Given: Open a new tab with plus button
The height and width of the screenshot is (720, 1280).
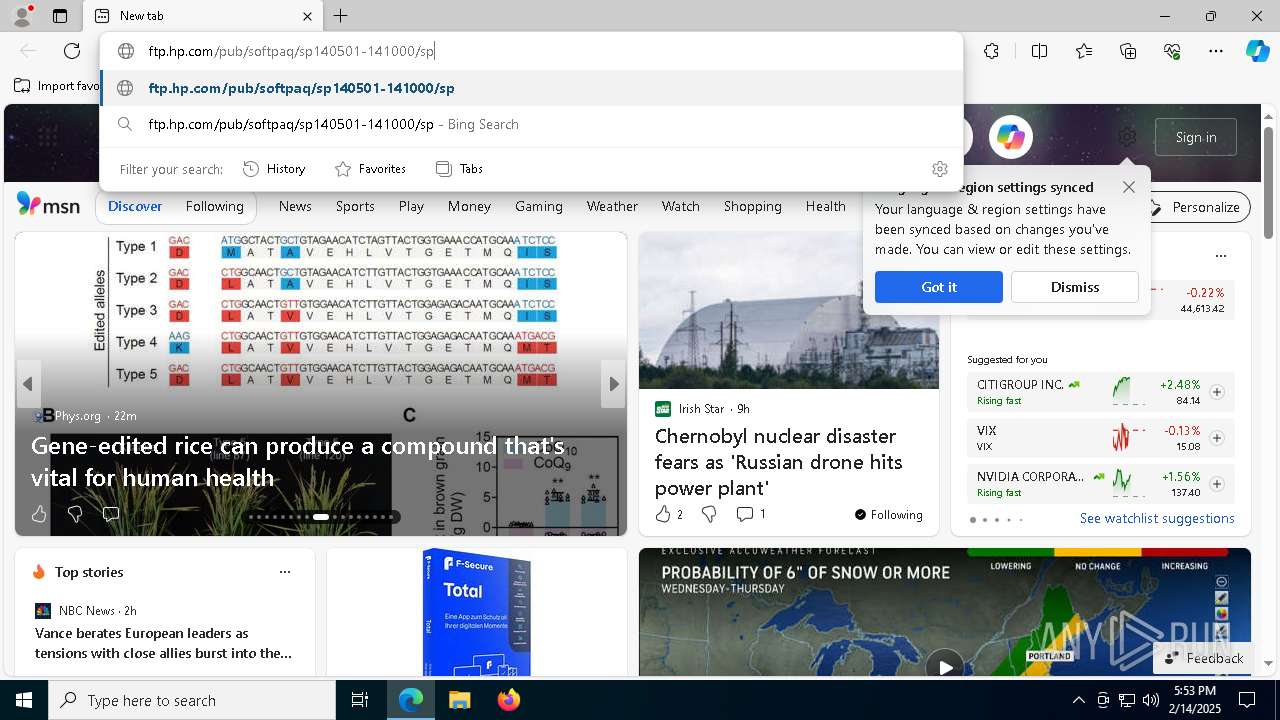Looking at the screenshot, I should point(341,16).
